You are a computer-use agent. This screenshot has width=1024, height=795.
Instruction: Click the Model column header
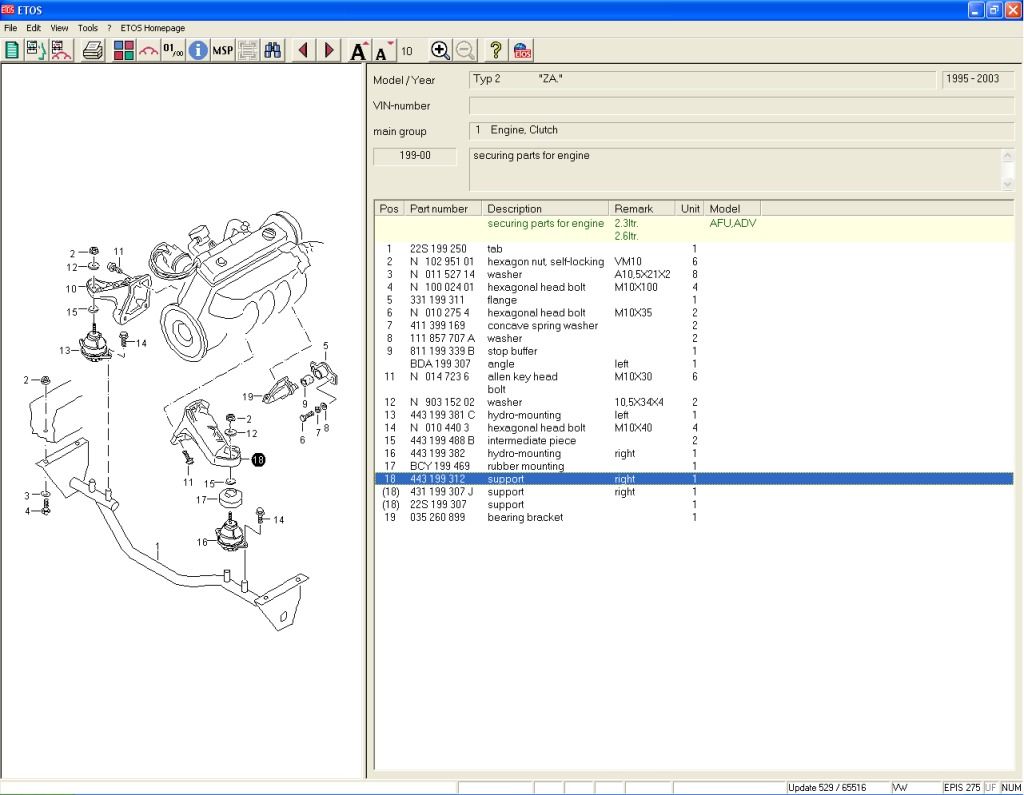click(x=732, y=208)
